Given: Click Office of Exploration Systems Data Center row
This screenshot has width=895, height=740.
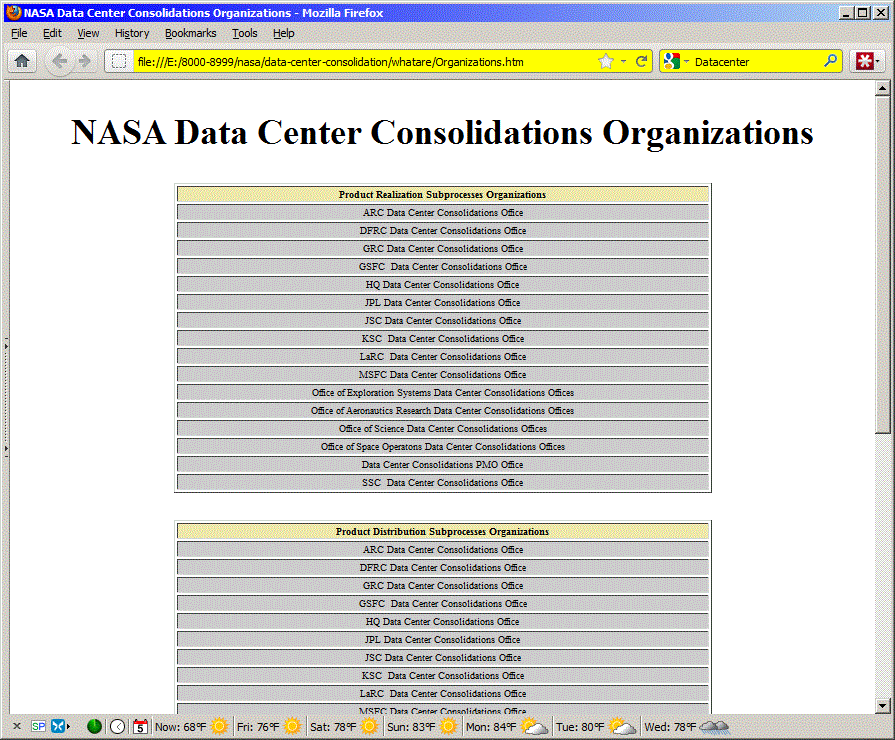Looking at the screenshot, I should point(442,392).
